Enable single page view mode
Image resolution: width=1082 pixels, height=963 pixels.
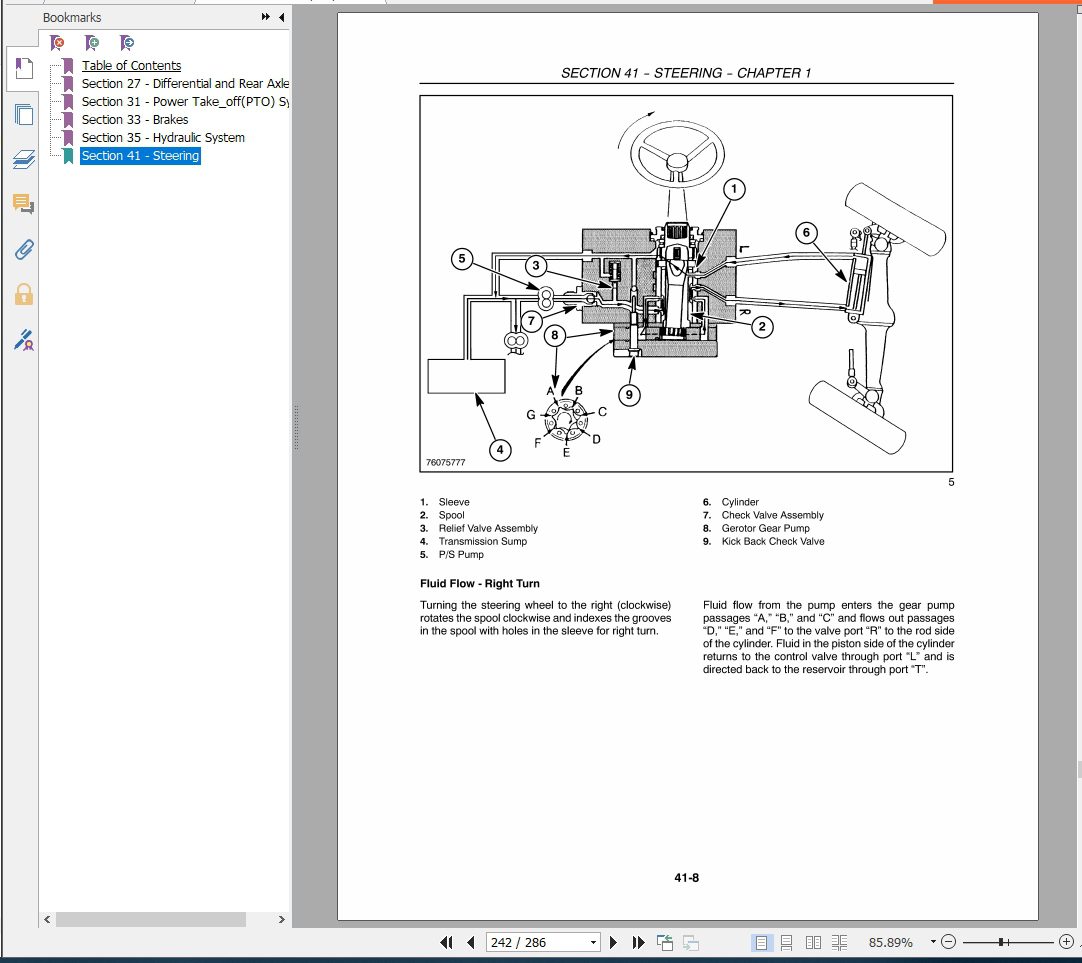[760, 942]
